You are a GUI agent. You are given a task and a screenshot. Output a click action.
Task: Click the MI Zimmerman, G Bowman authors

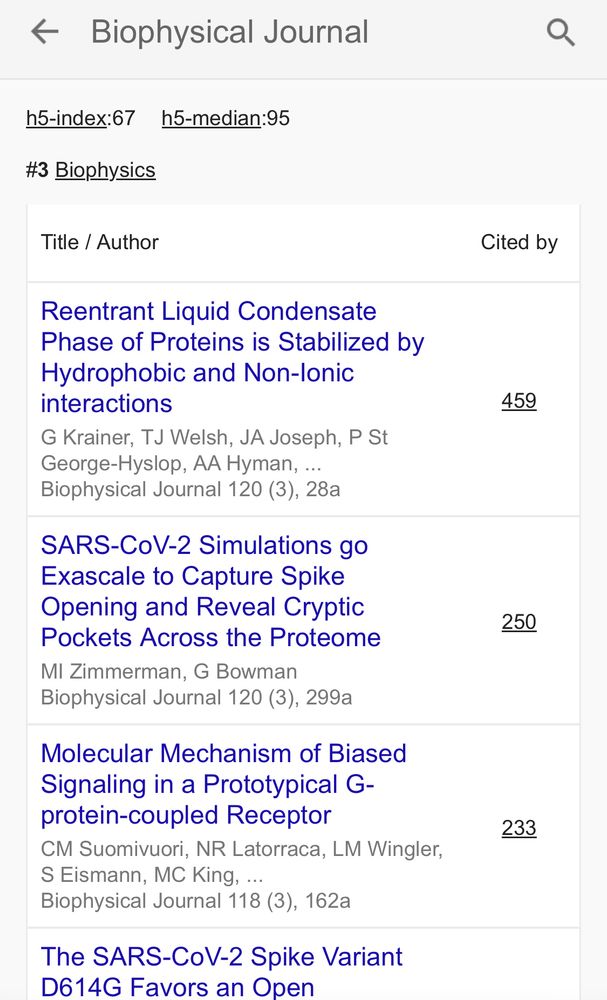pos(169,672)
